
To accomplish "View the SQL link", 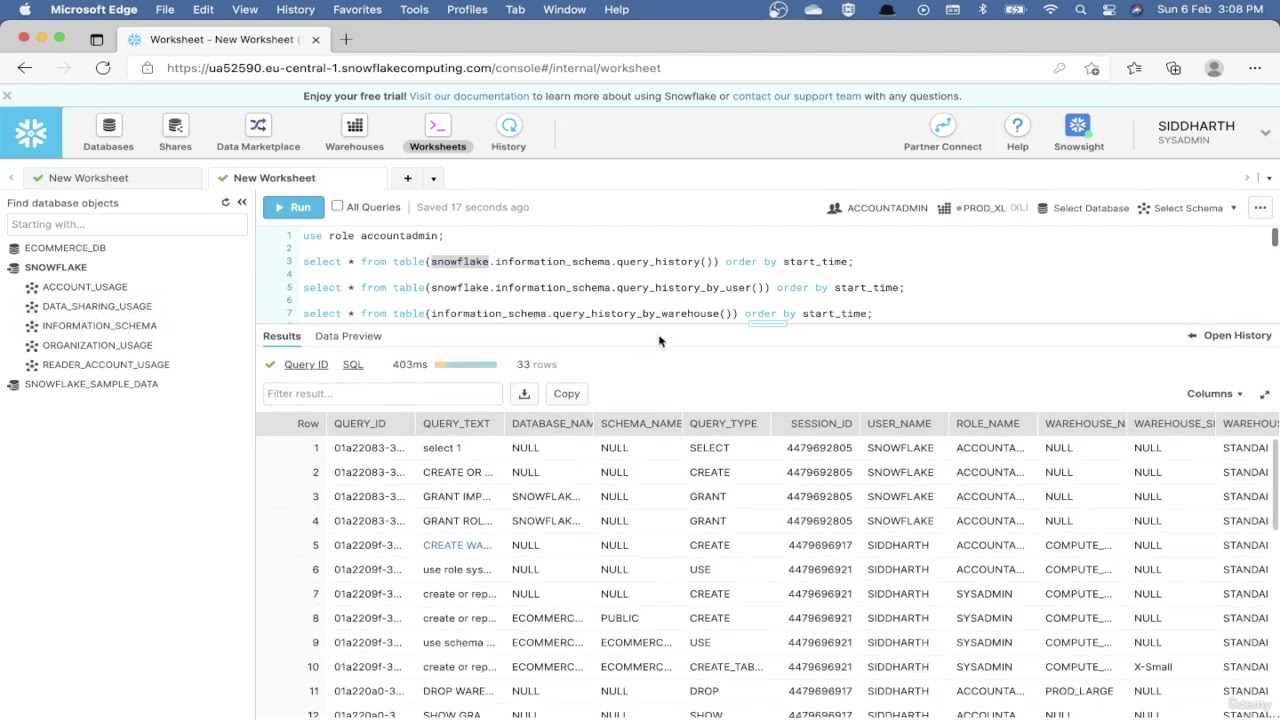I will tap(353, 365).
